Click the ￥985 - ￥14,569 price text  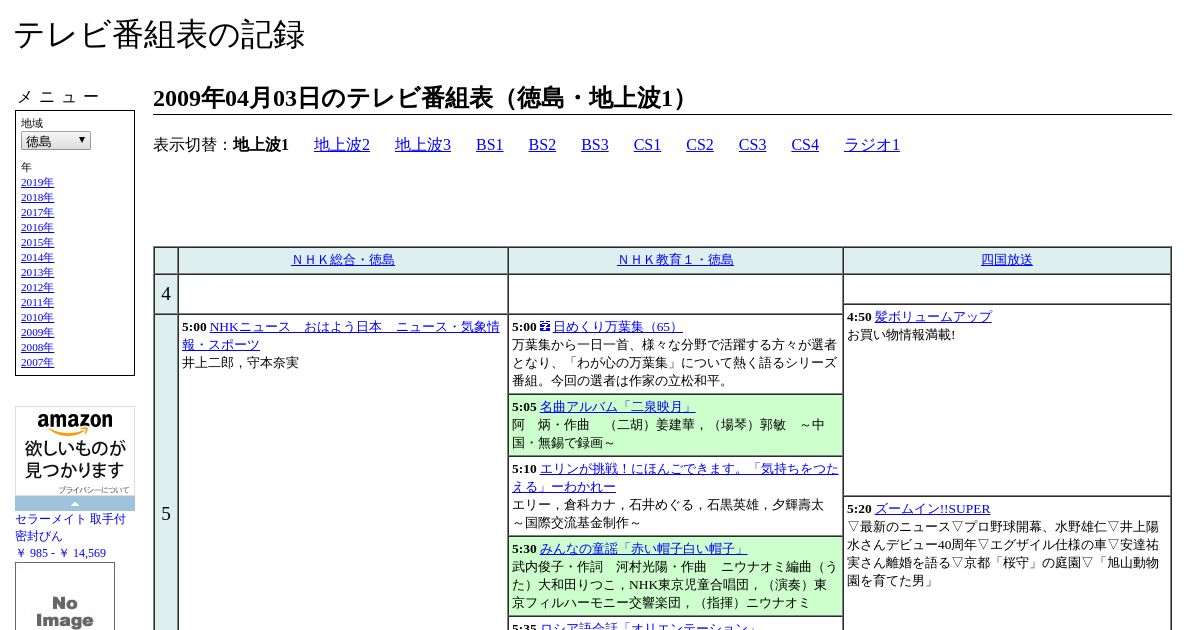(60, 553)
